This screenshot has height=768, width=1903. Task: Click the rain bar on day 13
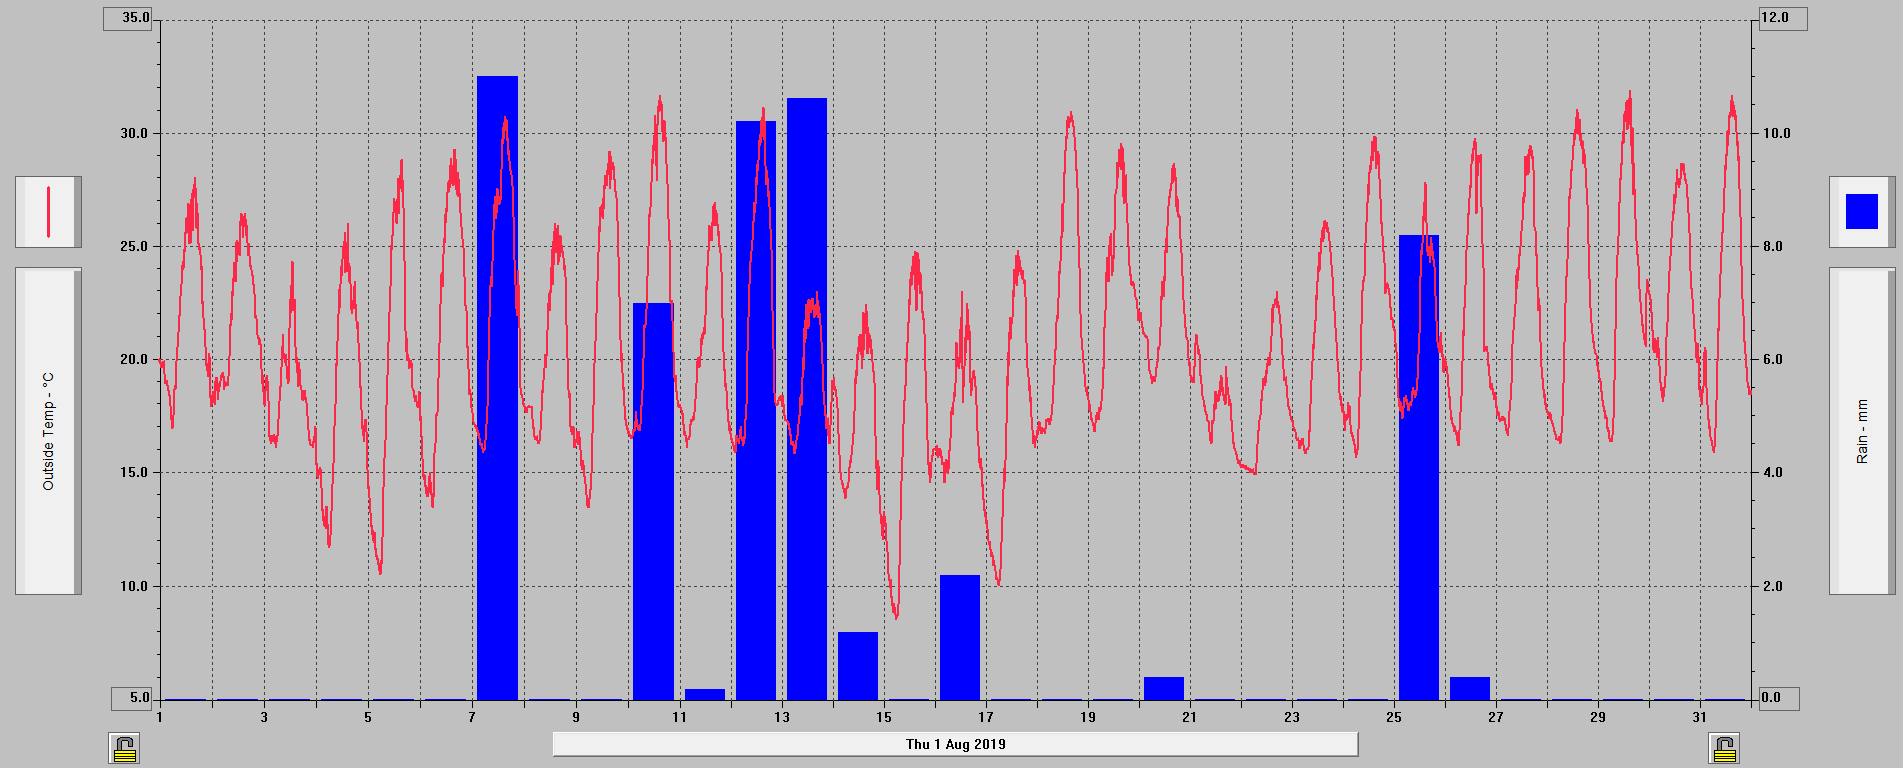(807, 399)
